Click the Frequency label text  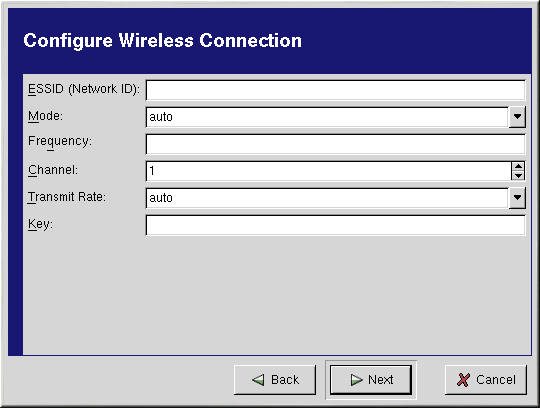[x=60, y=142]
